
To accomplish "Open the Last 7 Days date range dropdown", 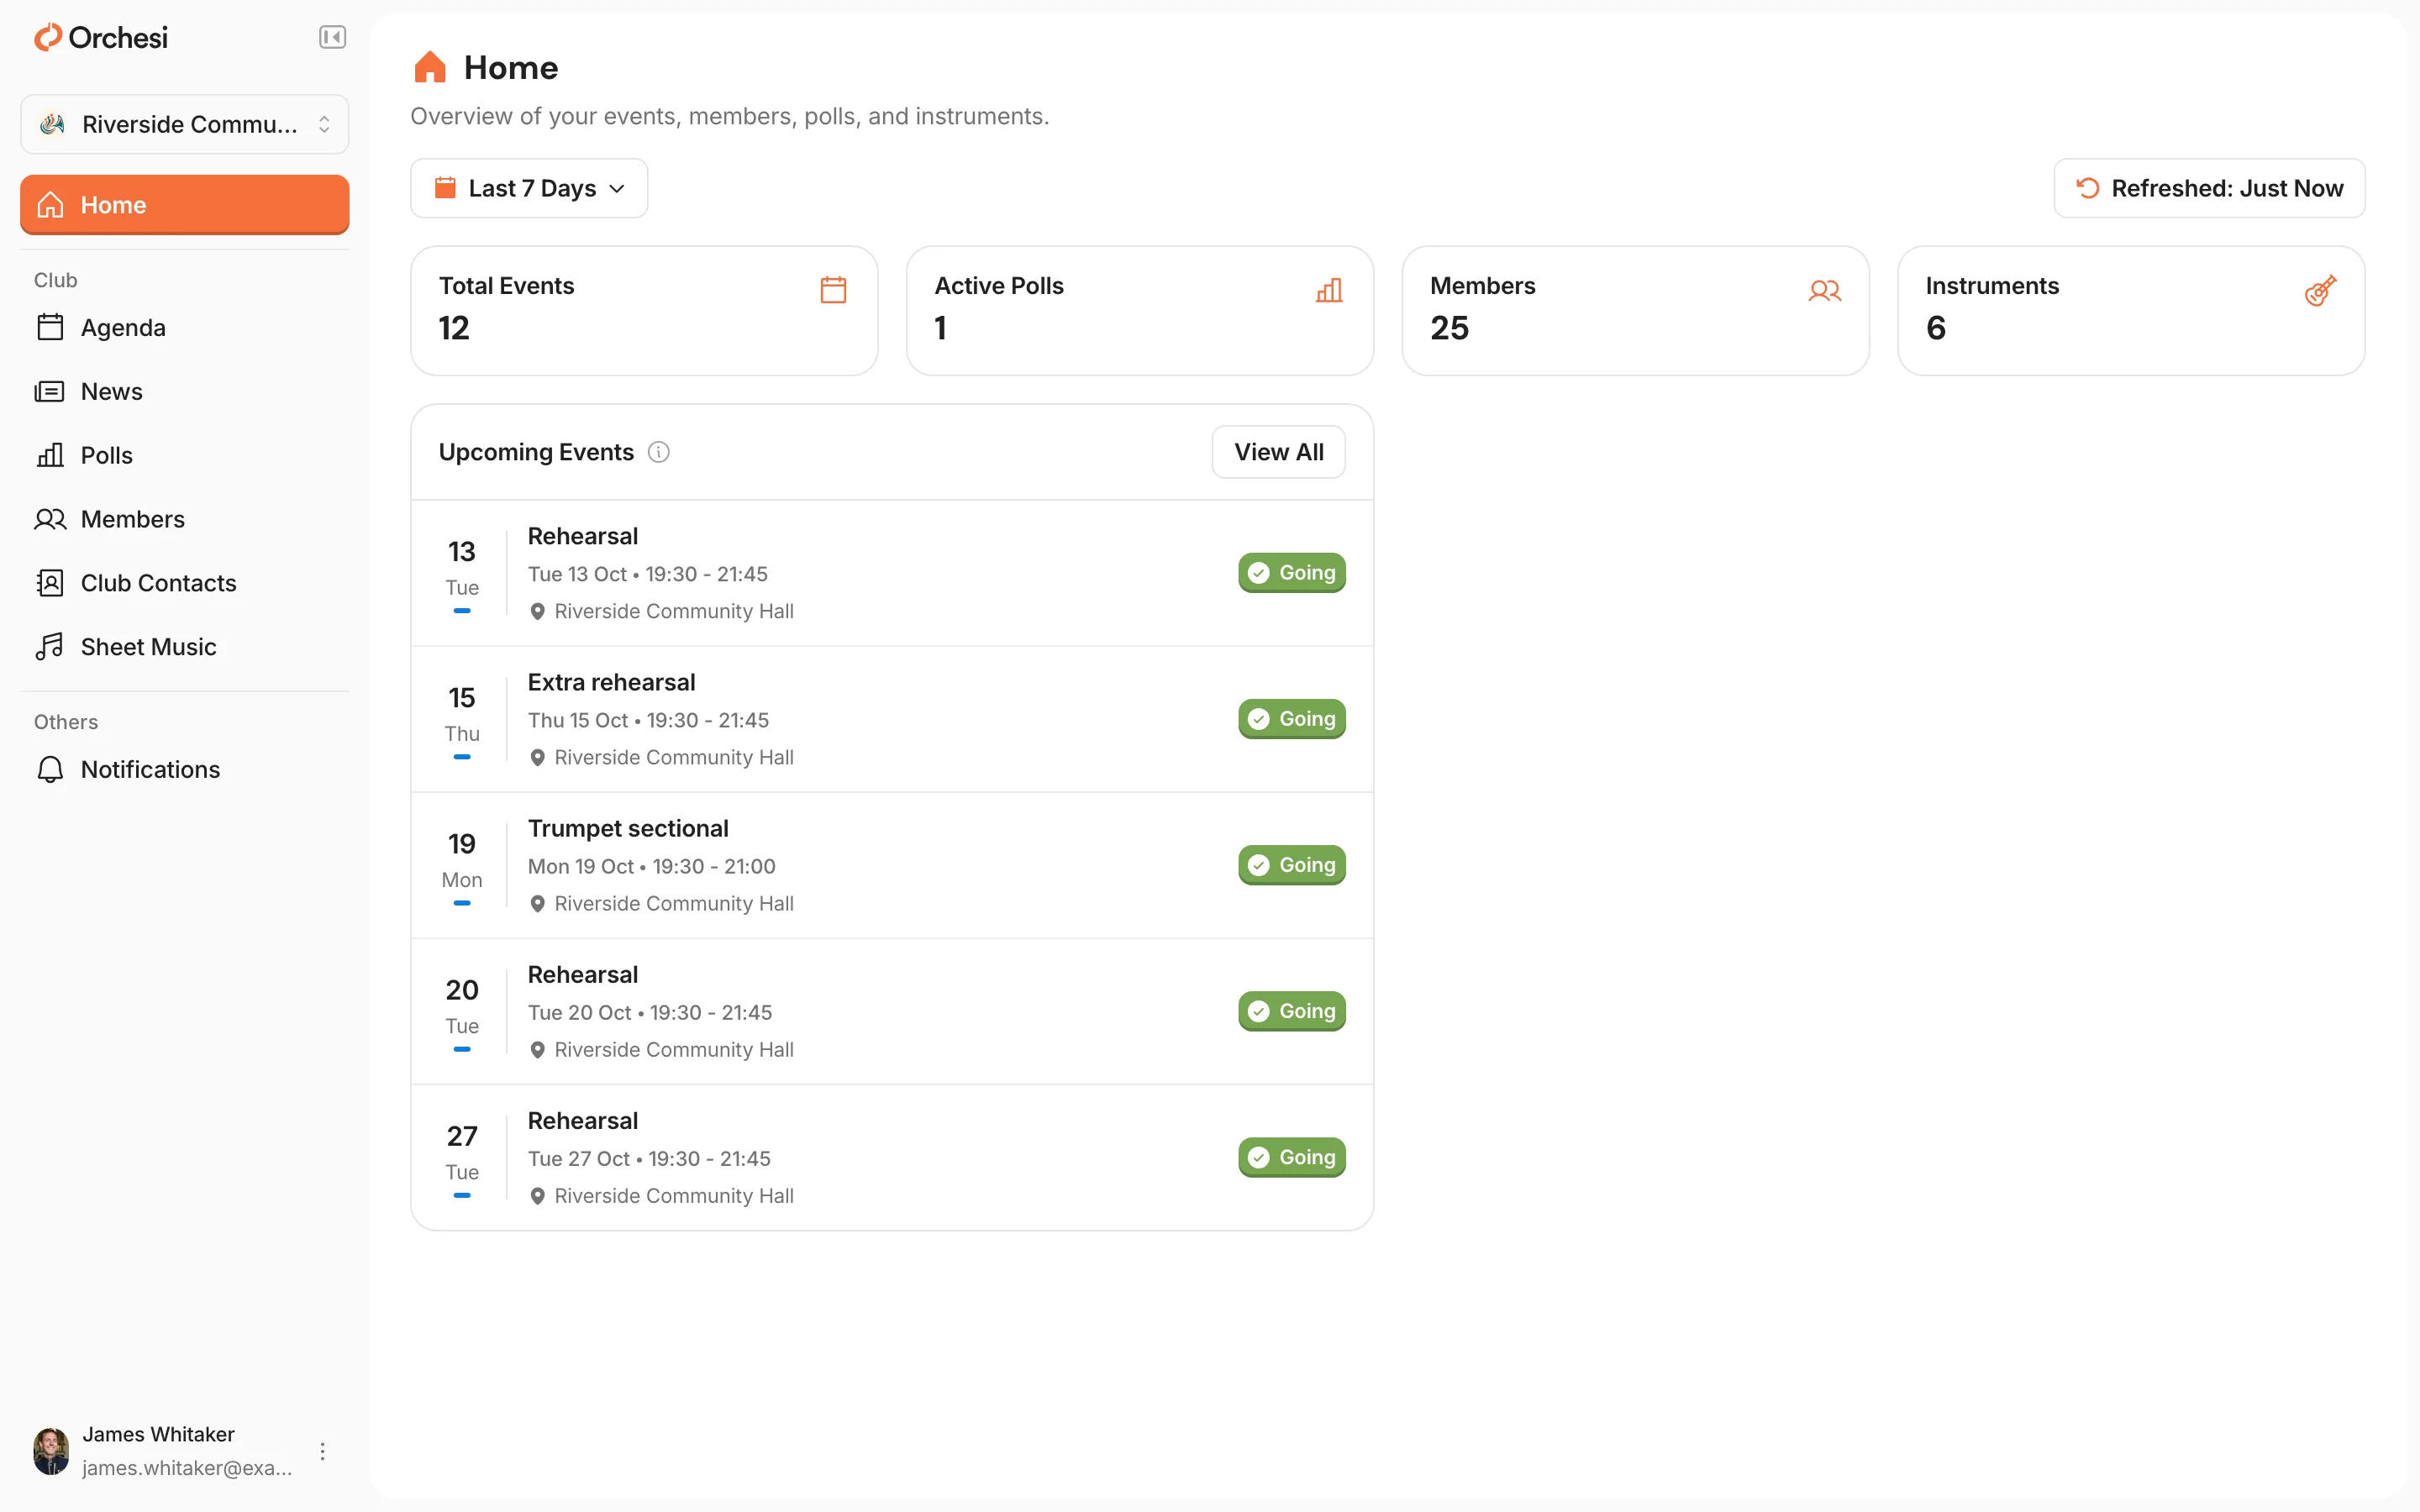I will (x=529, y=188).
